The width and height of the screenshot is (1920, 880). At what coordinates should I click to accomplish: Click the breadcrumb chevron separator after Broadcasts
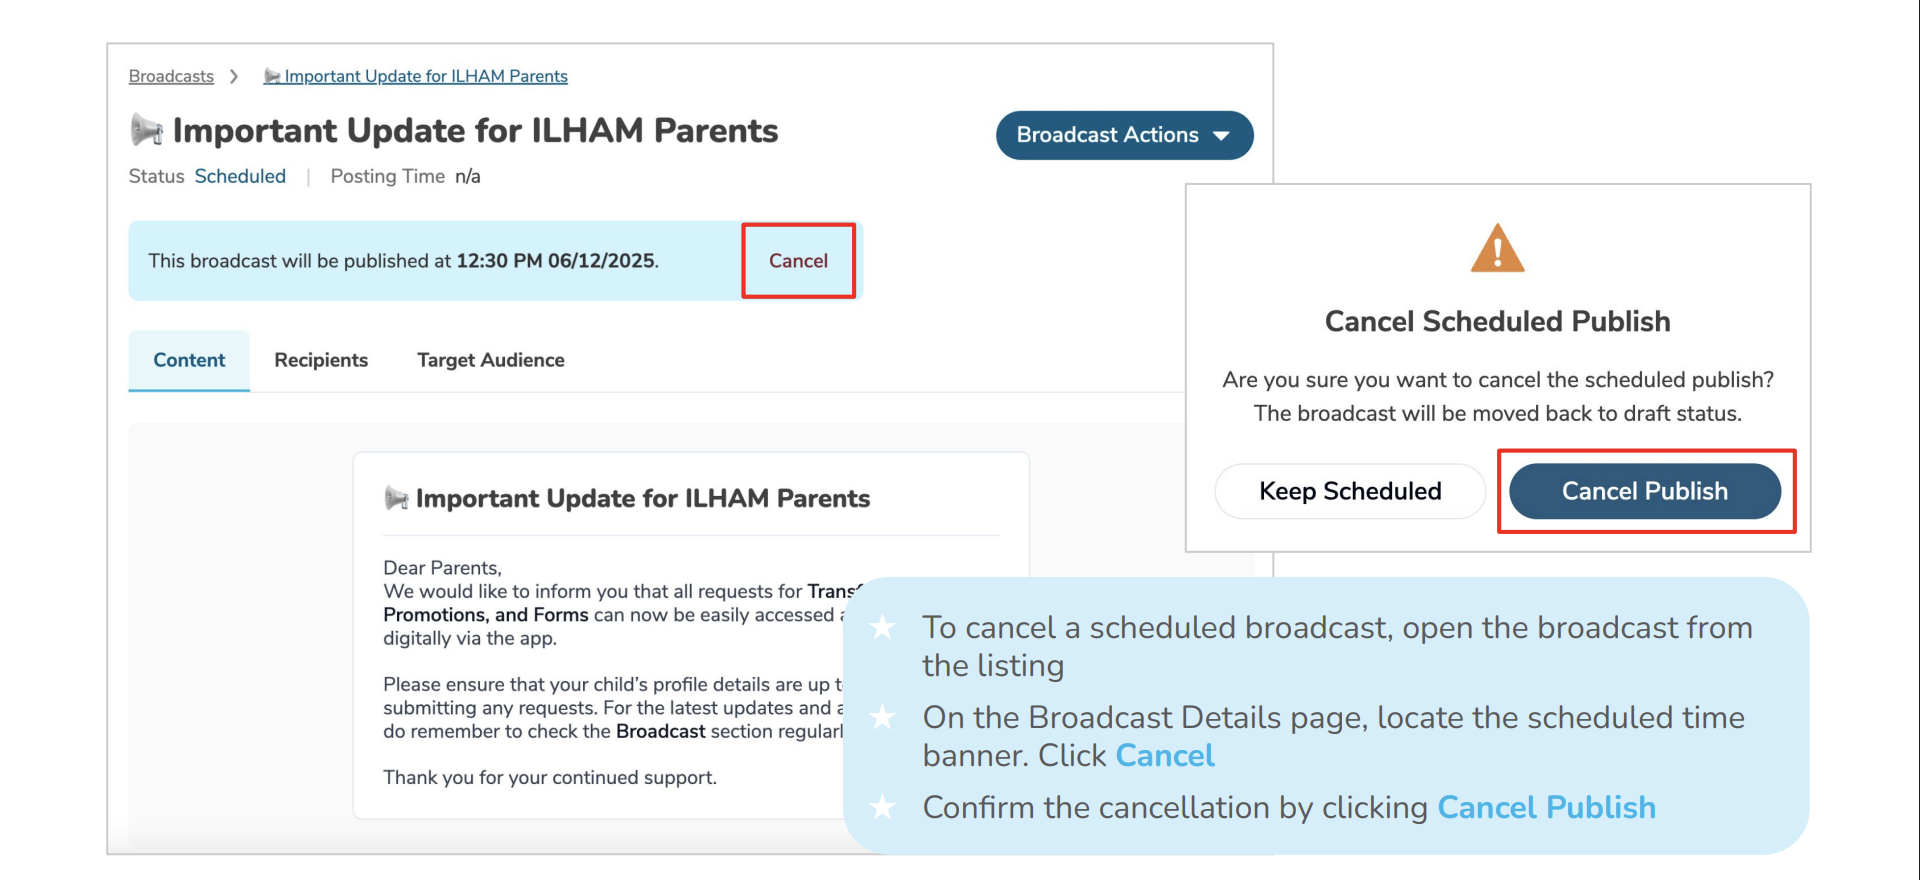coord(234,77)
